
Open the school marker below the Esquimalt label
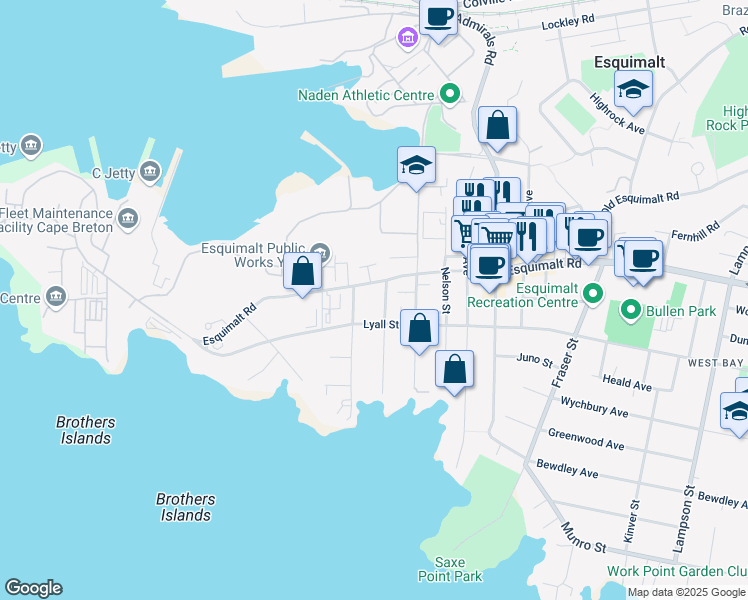click(633, 92)
